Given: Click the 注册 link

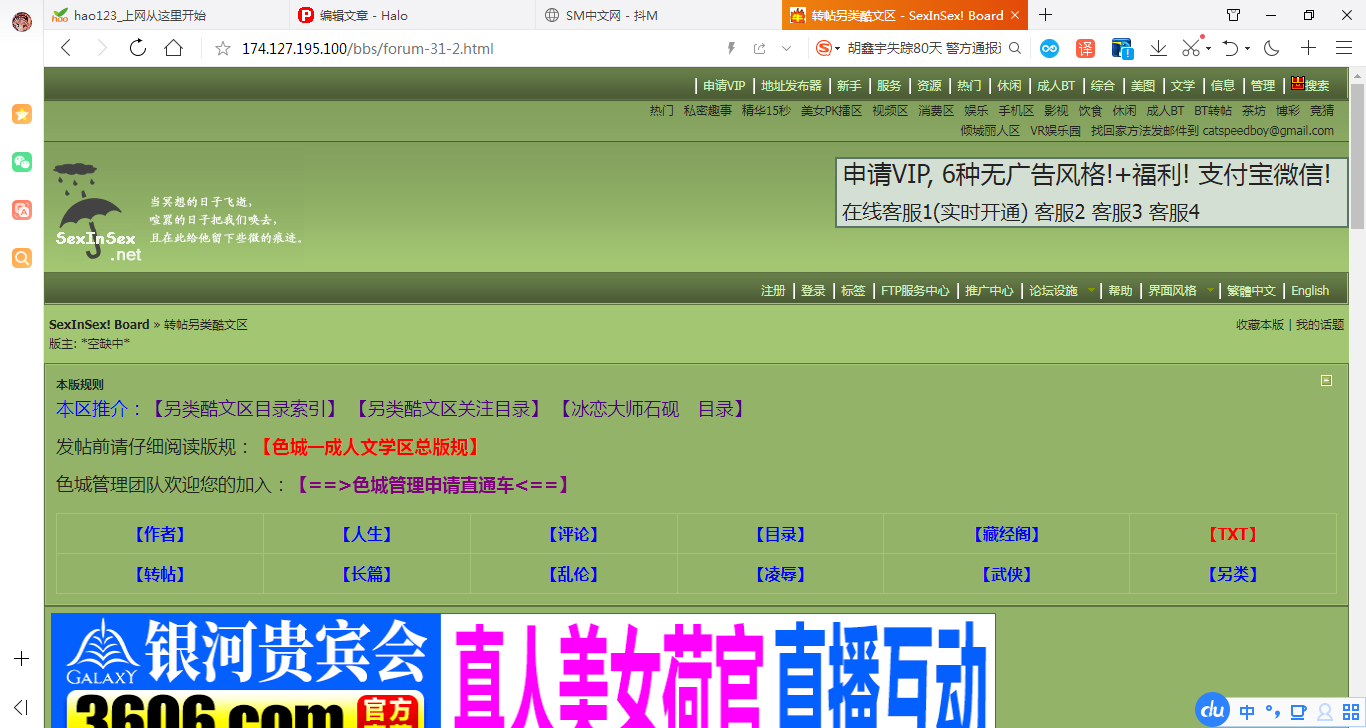Looking at the screenshot, I should click(773, 291).
